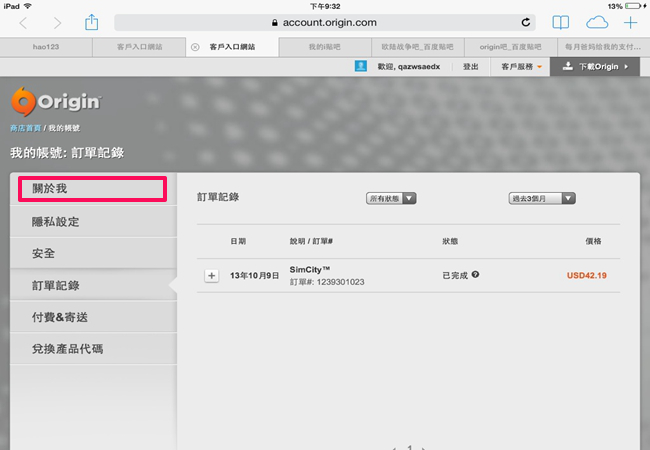
Task: Tap the battery indicator in status bar
Action: click(633, 6)
